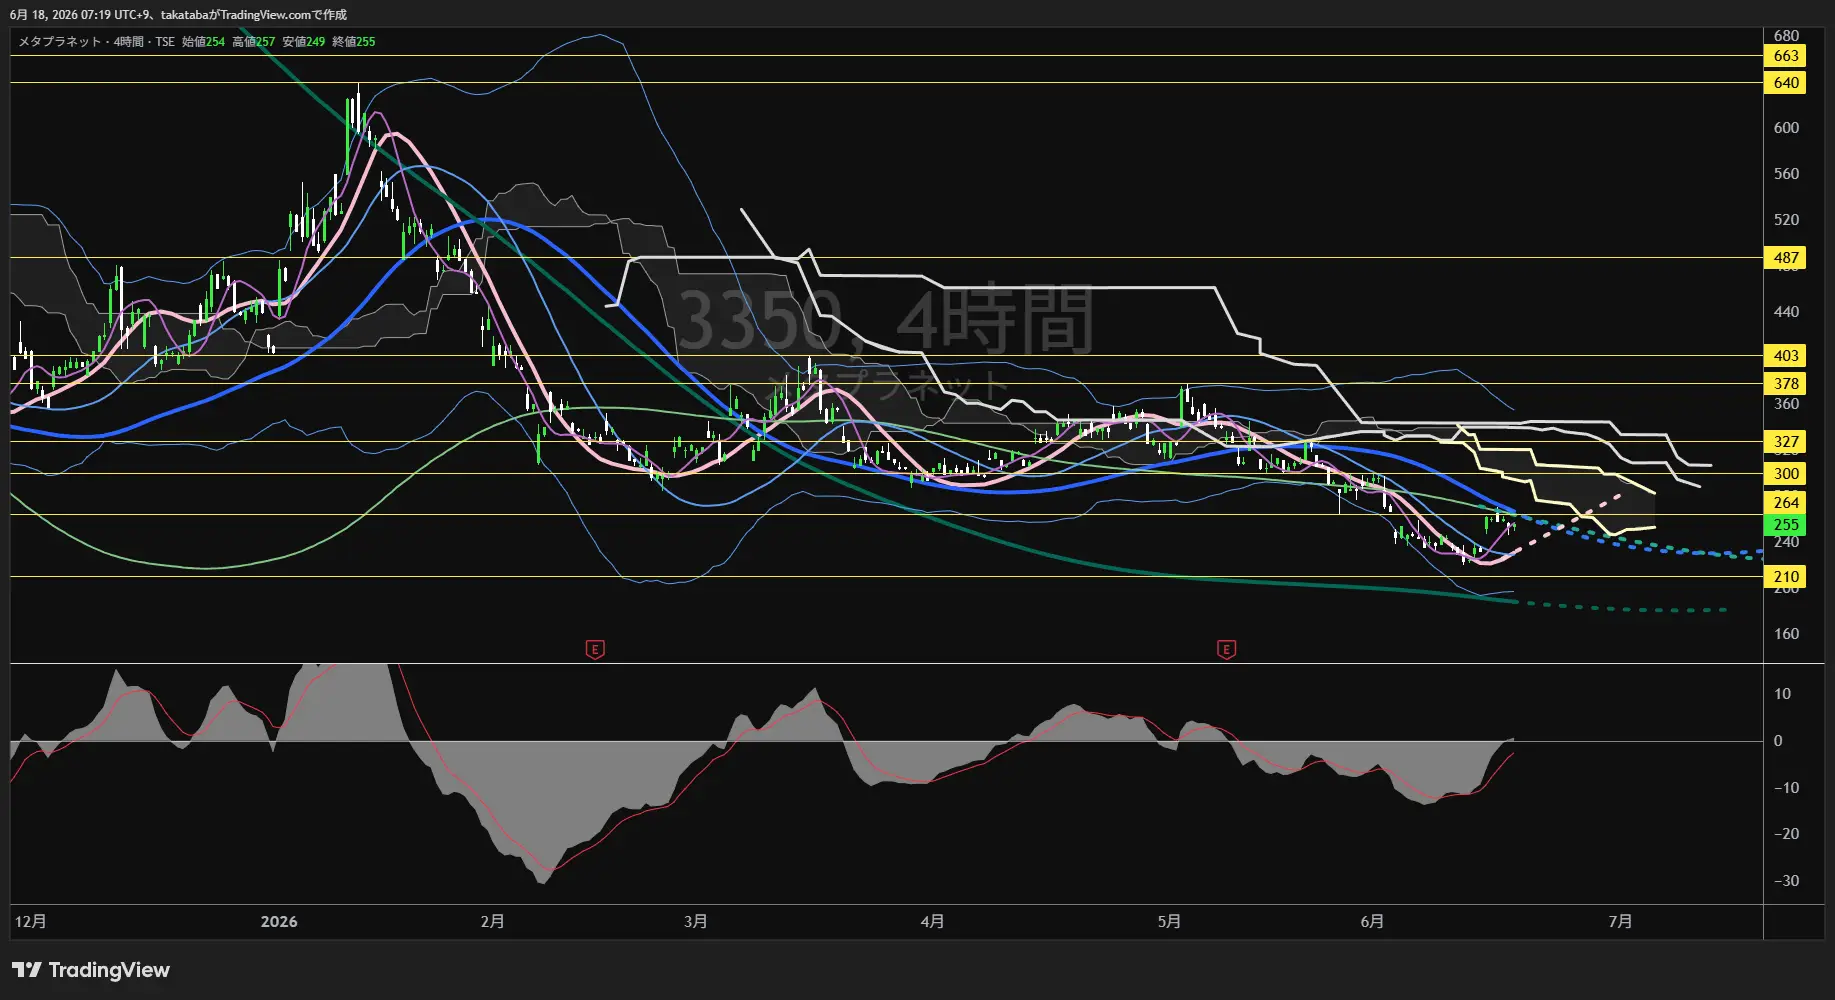Image resolution: width=1835 pixels, height=1000 pixels.
Task: Click the 680 price scale value
Action: click(1786, 36)
